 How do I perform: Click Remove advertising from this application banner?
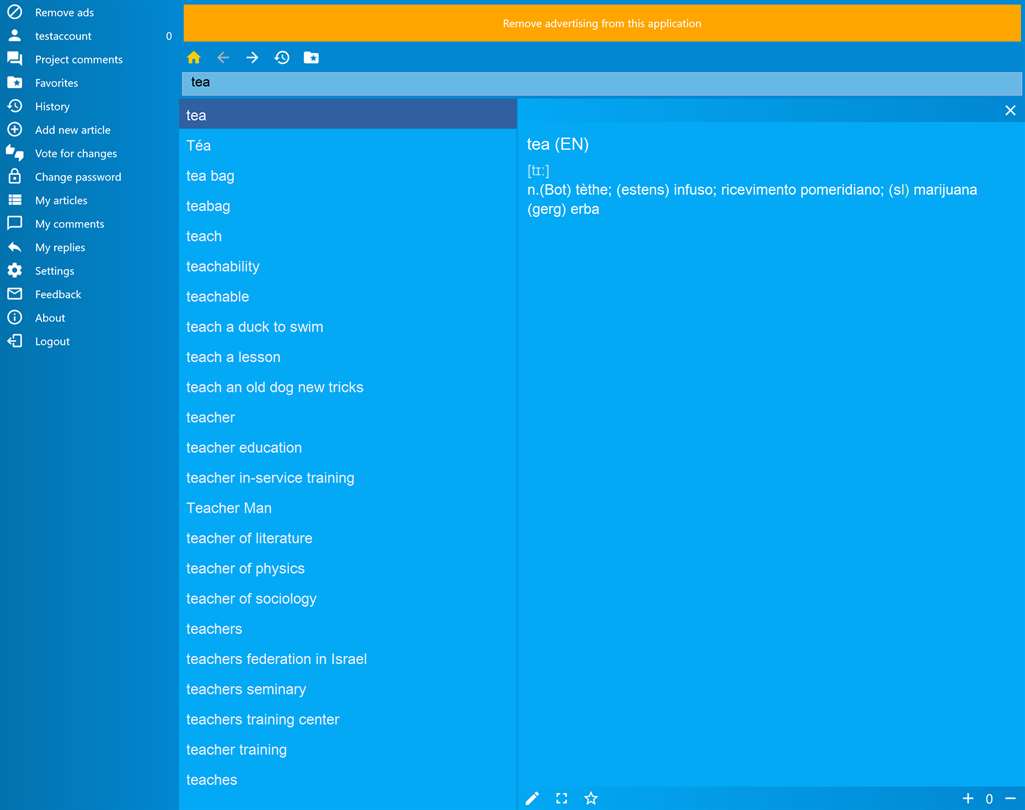pyautogui.click(x=602, y=24)
